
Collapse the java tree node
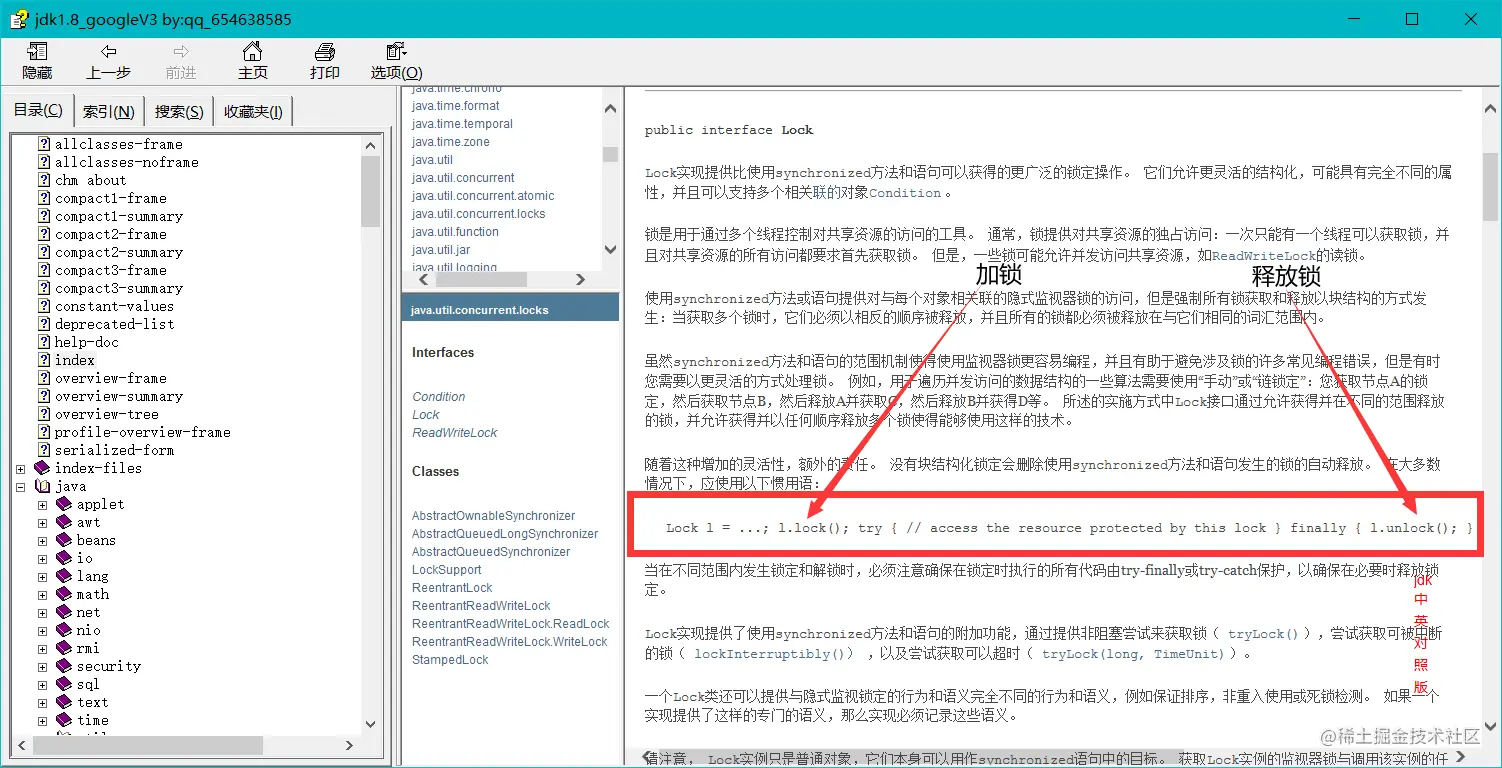(x=20, y=486)
